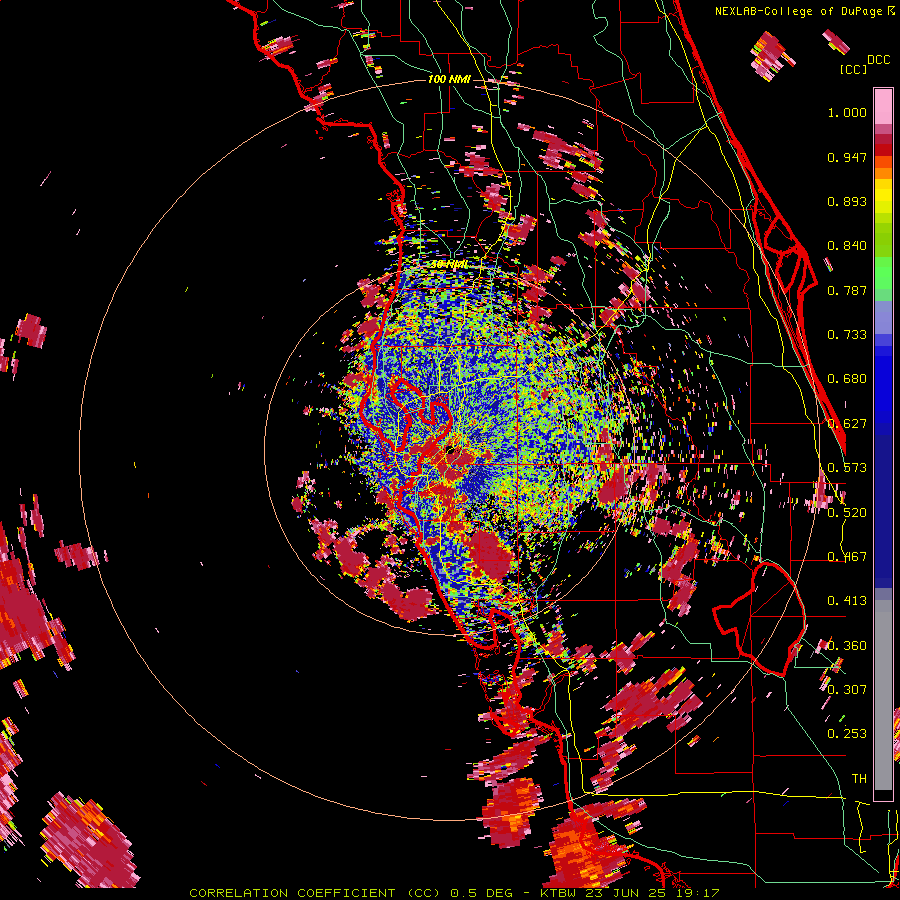Click the pink top segment of color bar
Image resolution: width=900 pixels, height=900 pixels.
(883, 106)
